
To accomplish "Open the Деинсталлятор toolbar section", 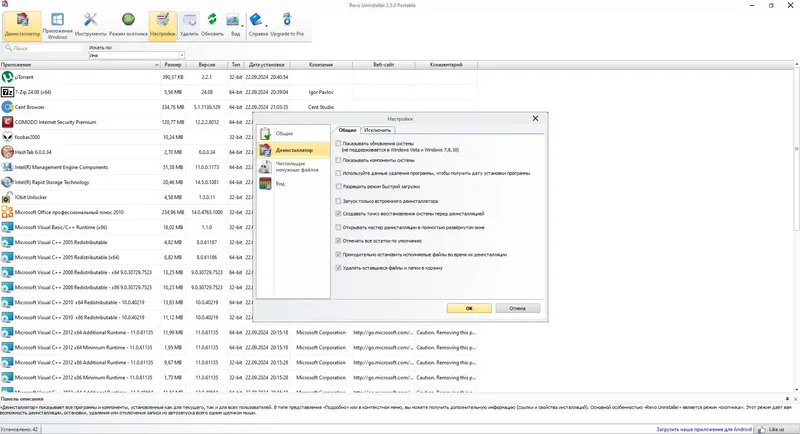I will pos(22,25).
